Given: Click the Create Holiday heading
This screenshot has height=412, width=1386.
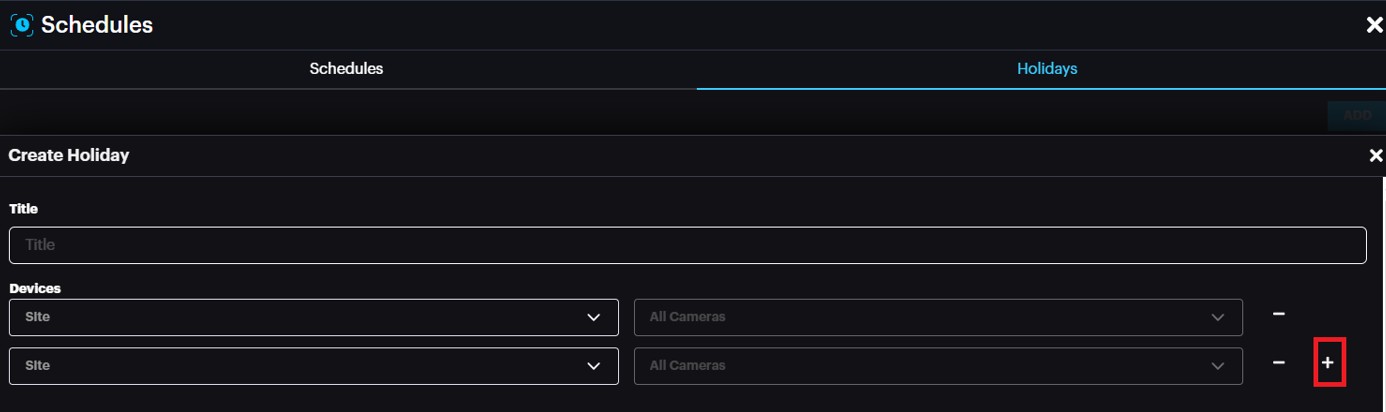Looking at the screenshot, I should coord(68,156).
